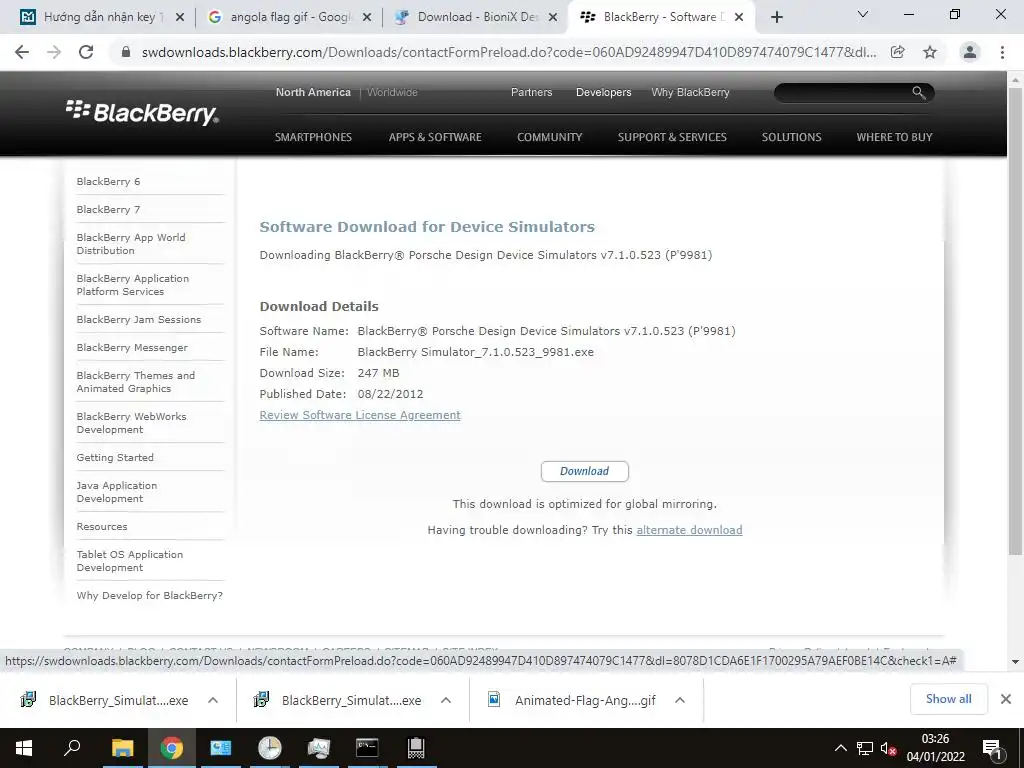Open BlackBerry 7 in the sidebar
The height and width of the screenshot is (768, 1024).
coord(108,210)
